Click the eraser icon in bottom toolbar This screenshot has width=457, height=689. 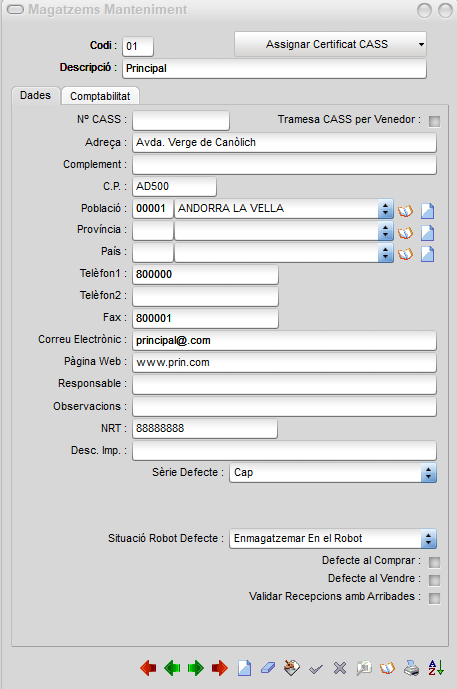[x=268, y=668]
